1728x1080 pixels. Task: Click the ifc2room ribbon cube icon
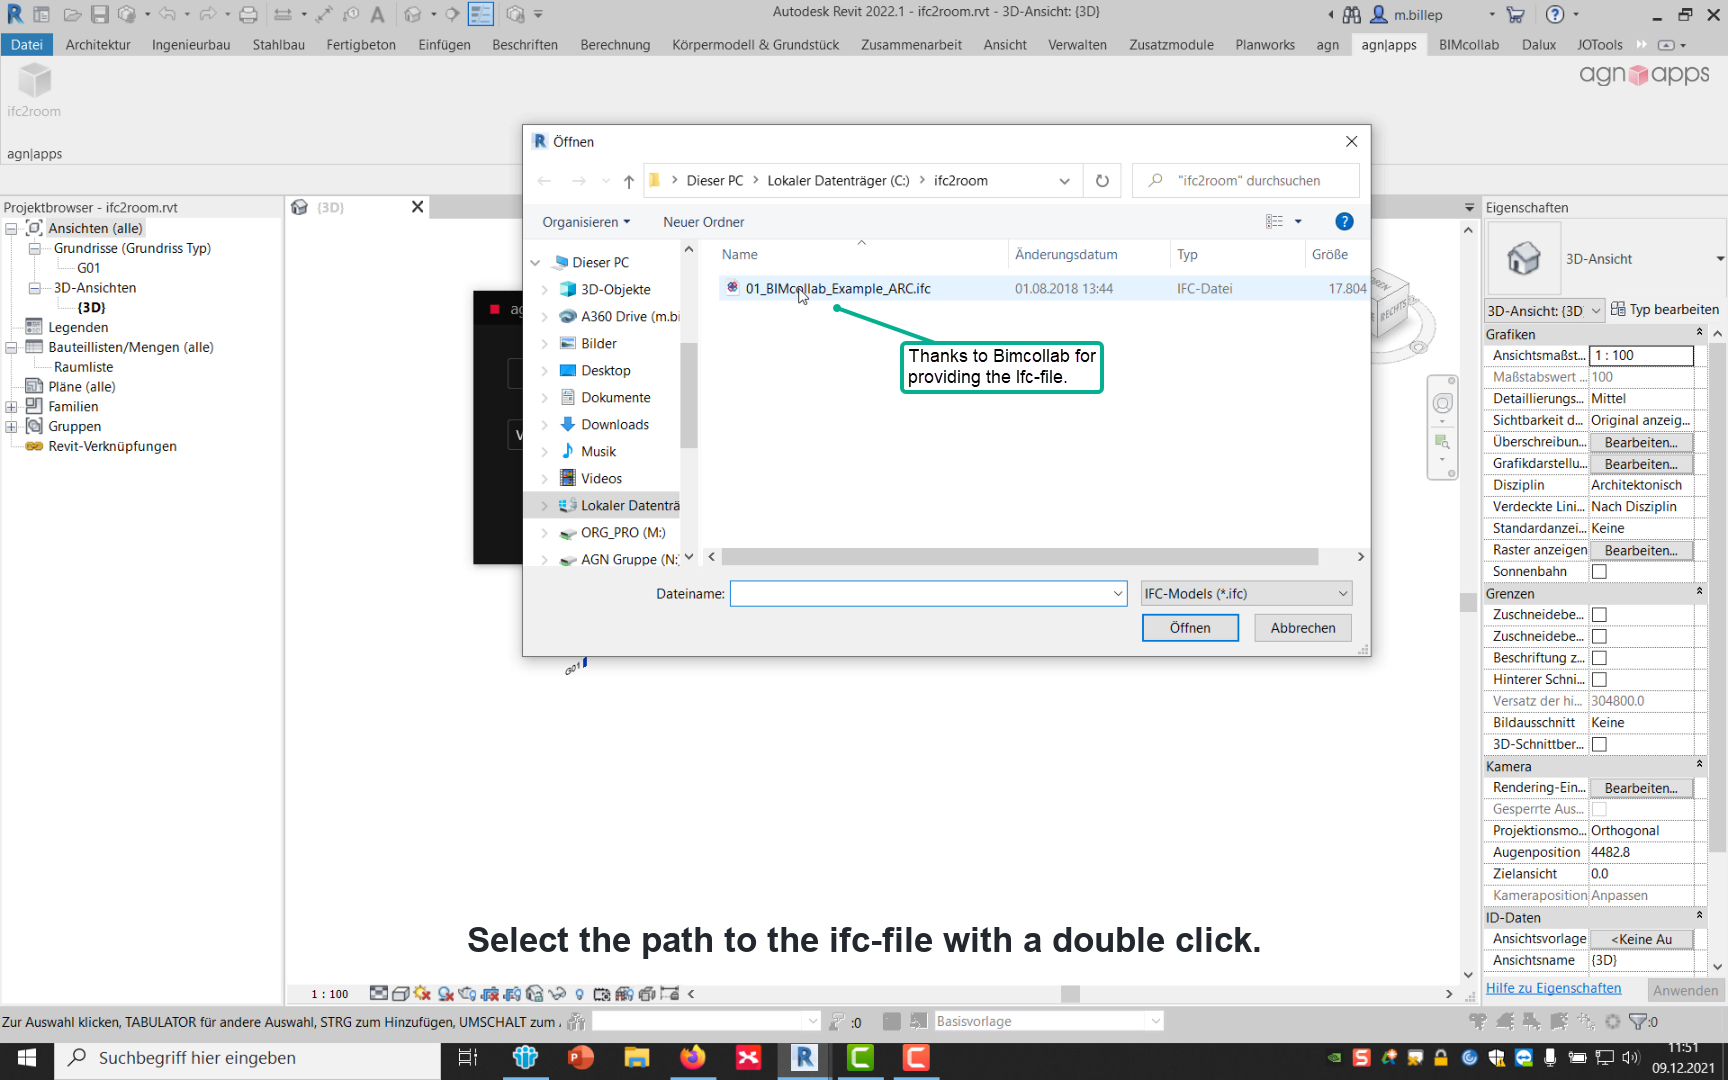[34, 81]
